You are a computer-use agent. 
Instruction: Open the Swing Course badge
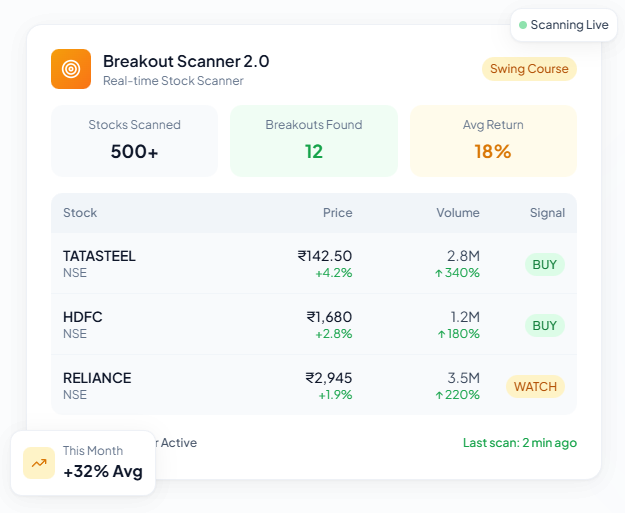pos(529,69)
